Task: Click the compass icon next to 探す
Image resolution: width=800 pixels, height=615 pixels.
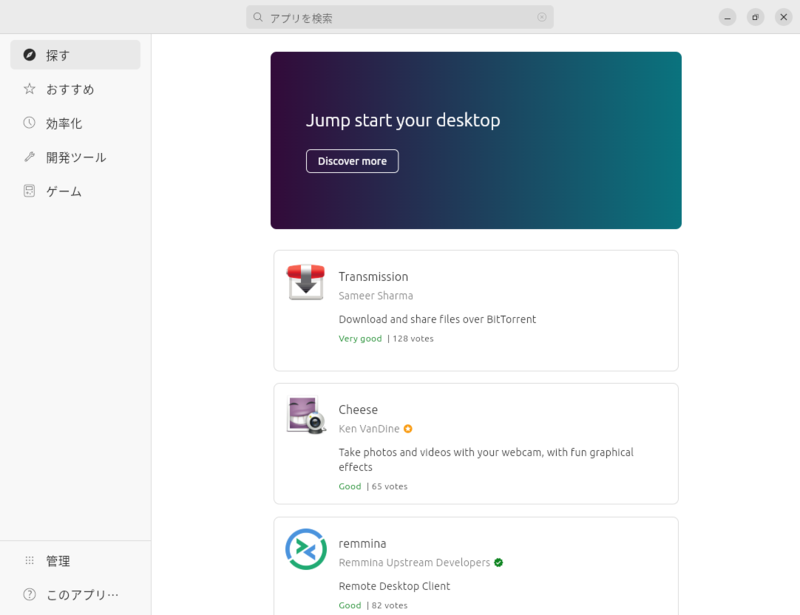Action: pyautogui.click(x=30, y=55)
